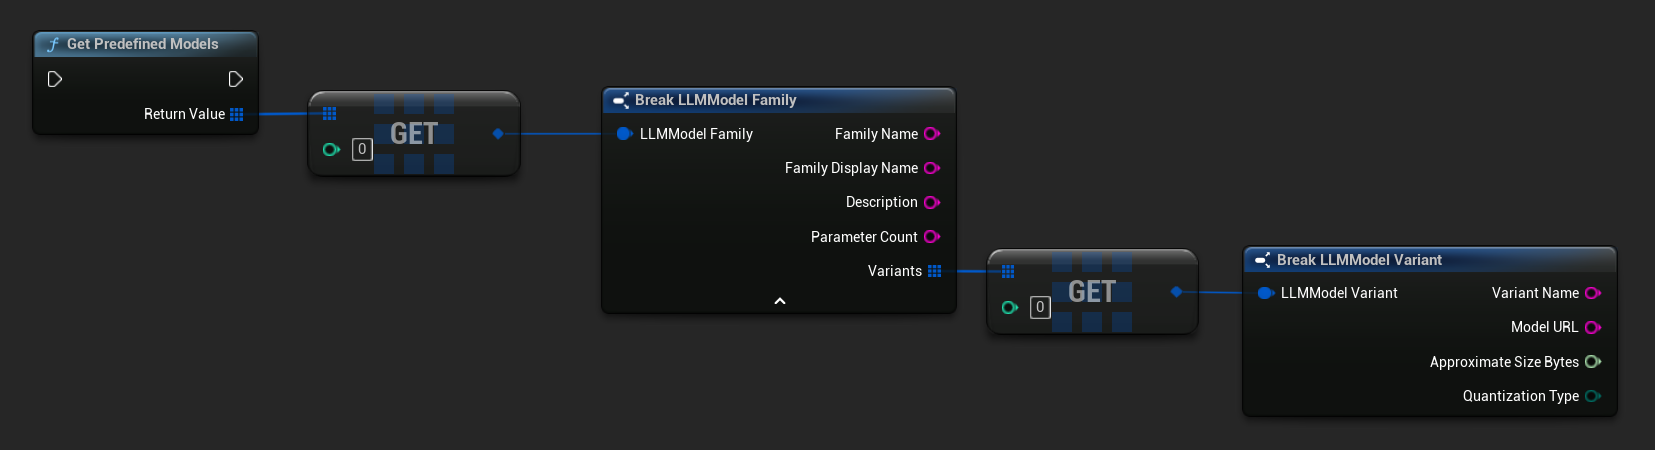This screenshot has height=450, width=1655.
Task: Click the Family Display Name output pin
Action: 932,168
